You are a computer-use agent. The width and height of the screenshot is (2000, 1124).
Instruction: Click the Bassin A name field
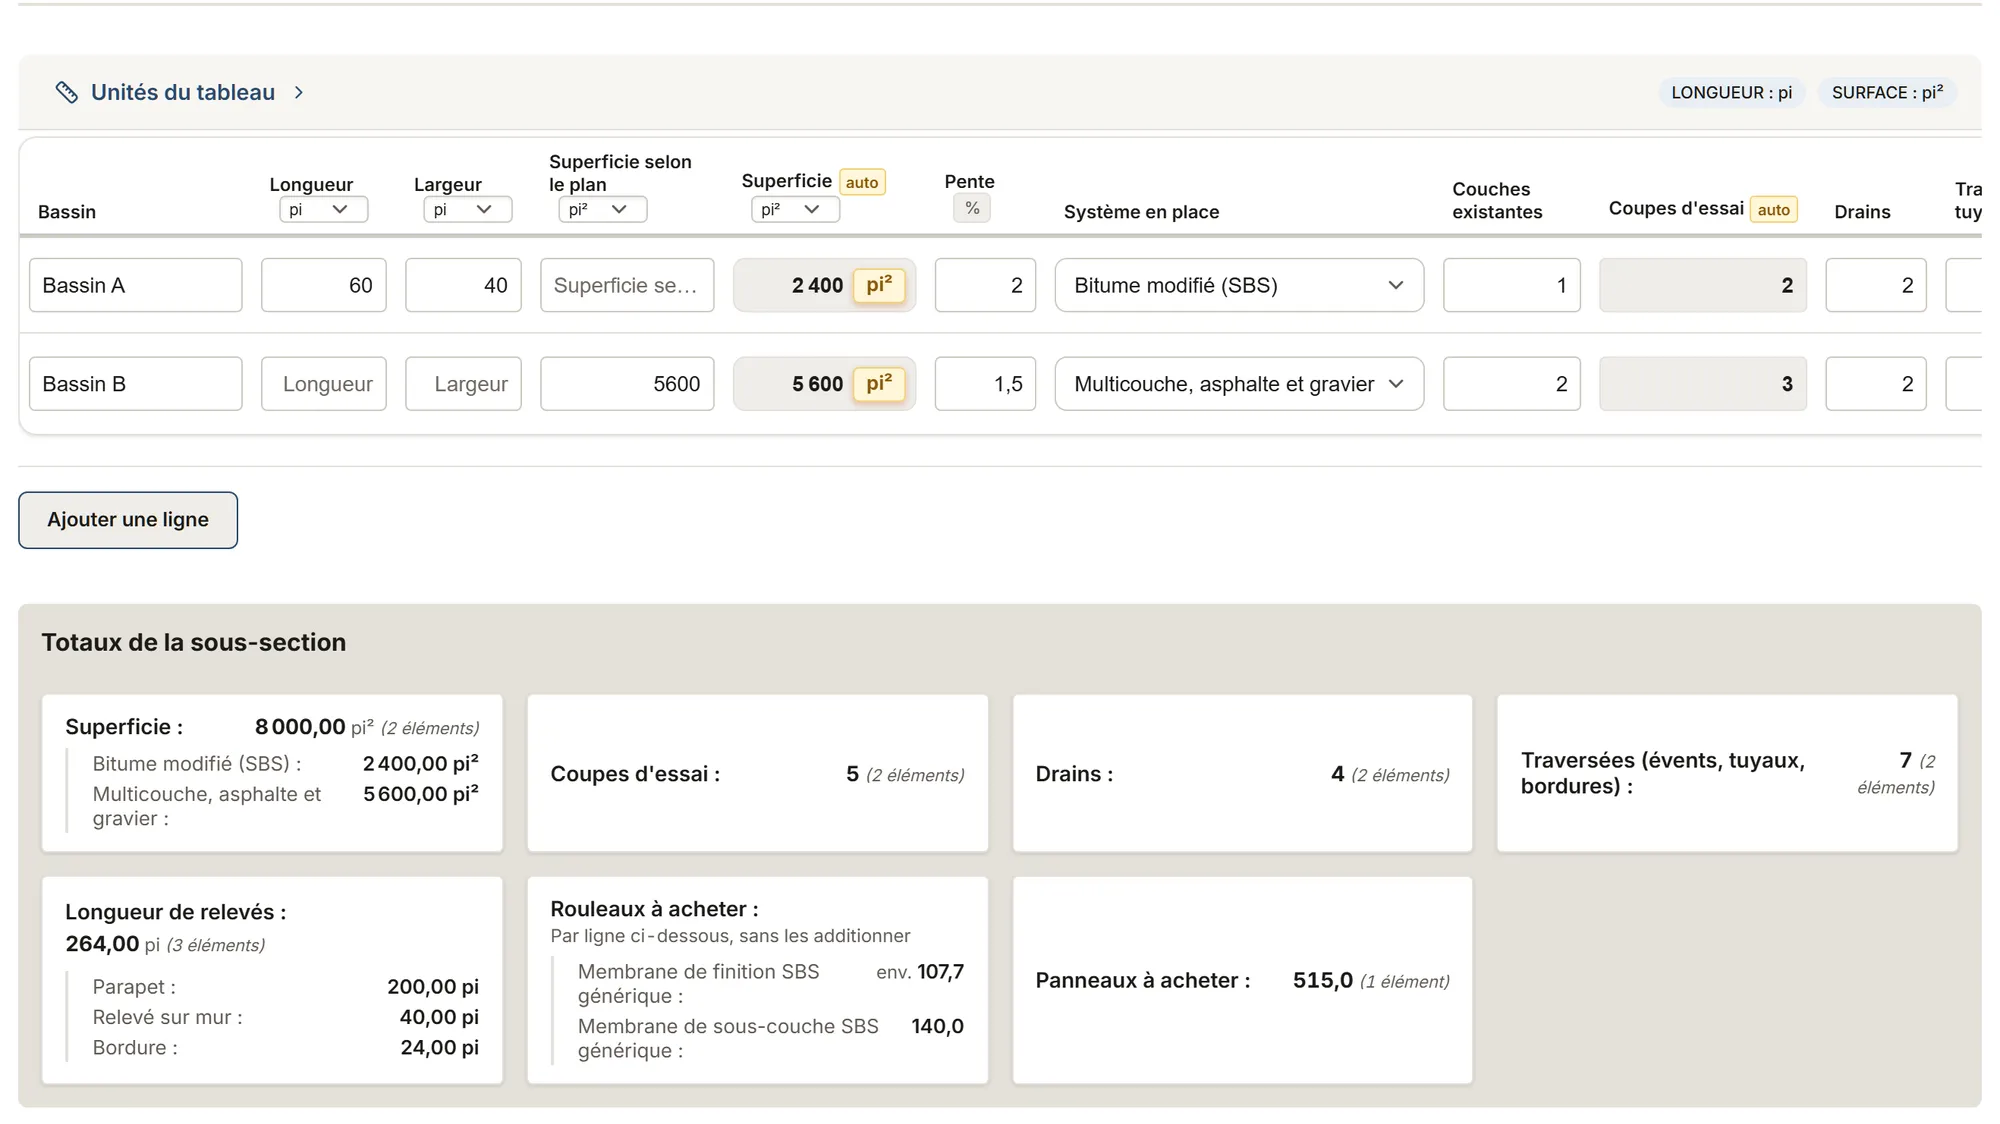(x=136, y=285)
